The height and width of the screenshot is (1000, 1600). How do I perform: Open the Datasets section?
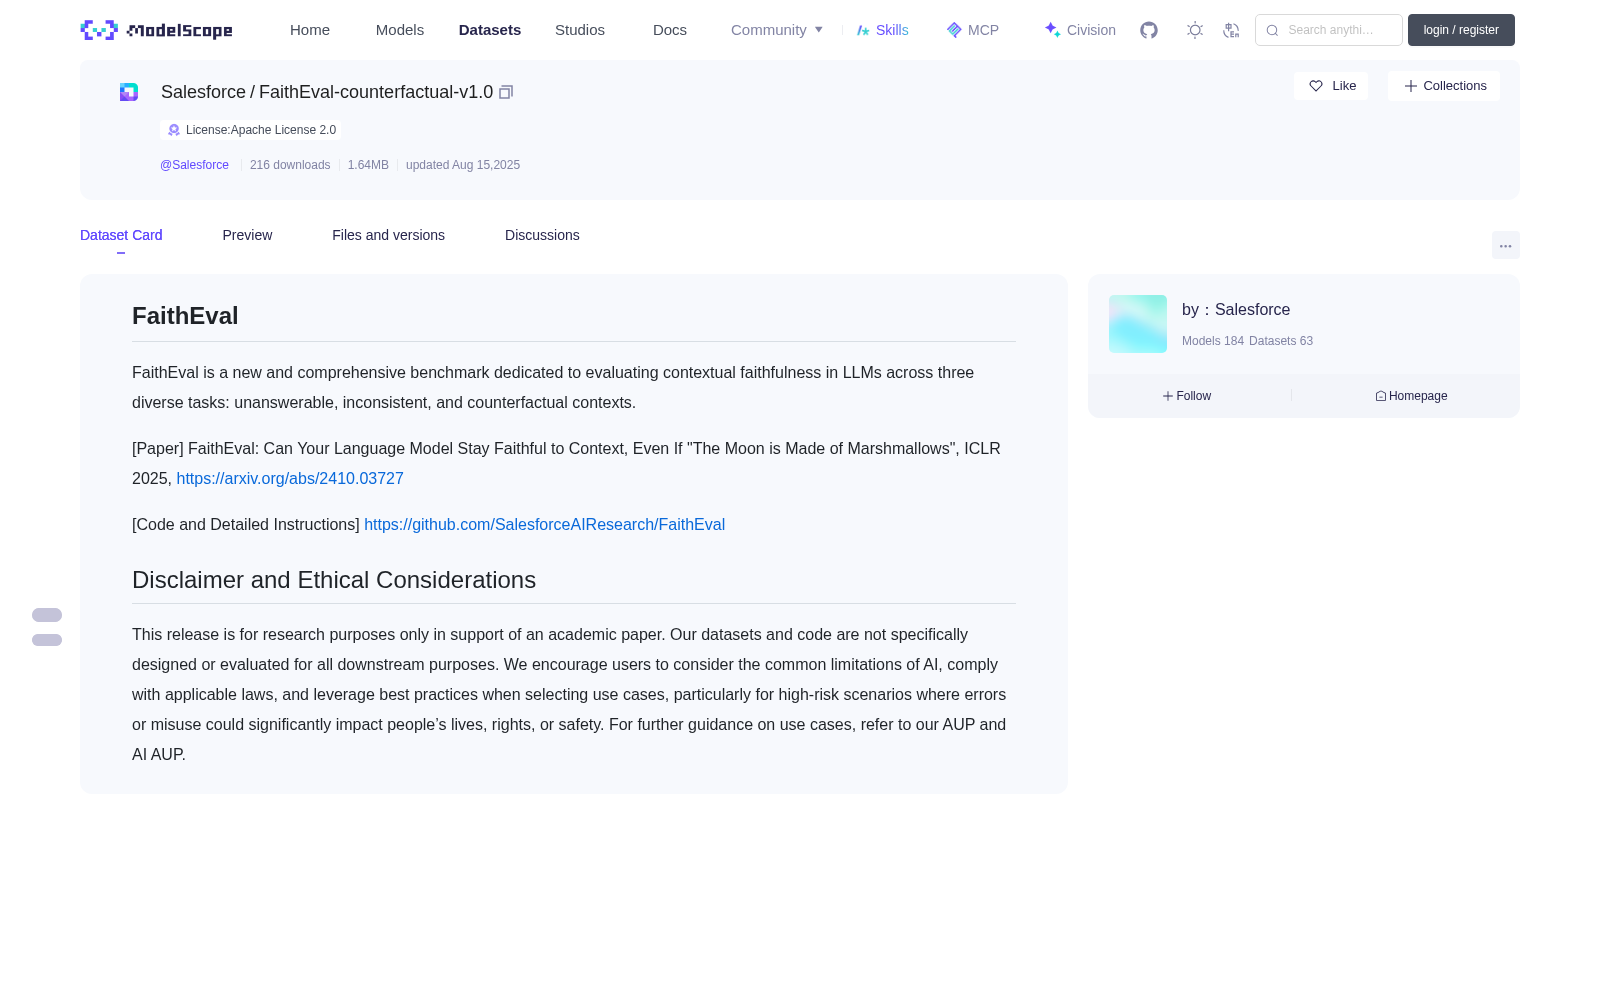pos(490,30)
